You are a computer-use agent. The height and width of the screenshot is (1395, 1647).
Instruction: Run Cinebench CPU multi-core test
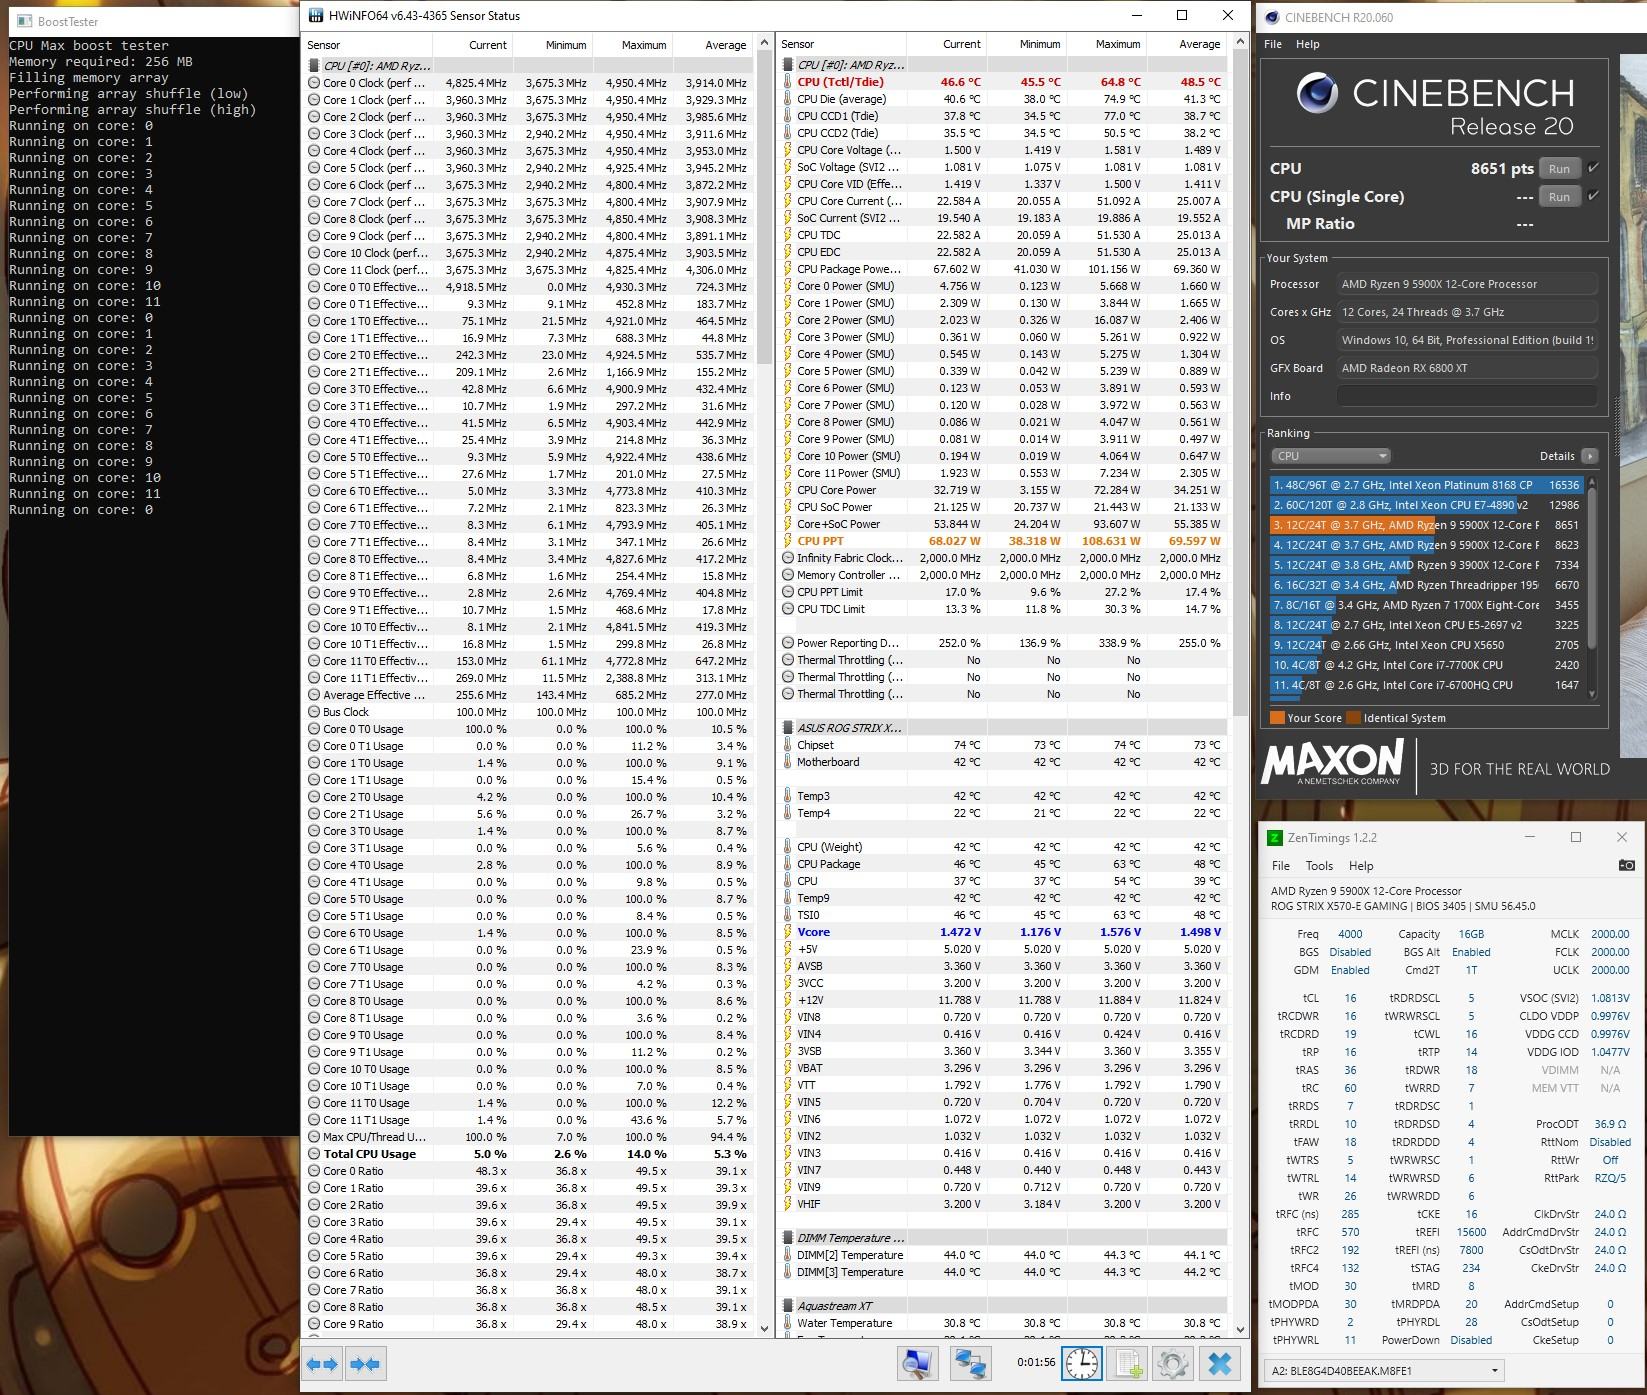point(1559,169)
